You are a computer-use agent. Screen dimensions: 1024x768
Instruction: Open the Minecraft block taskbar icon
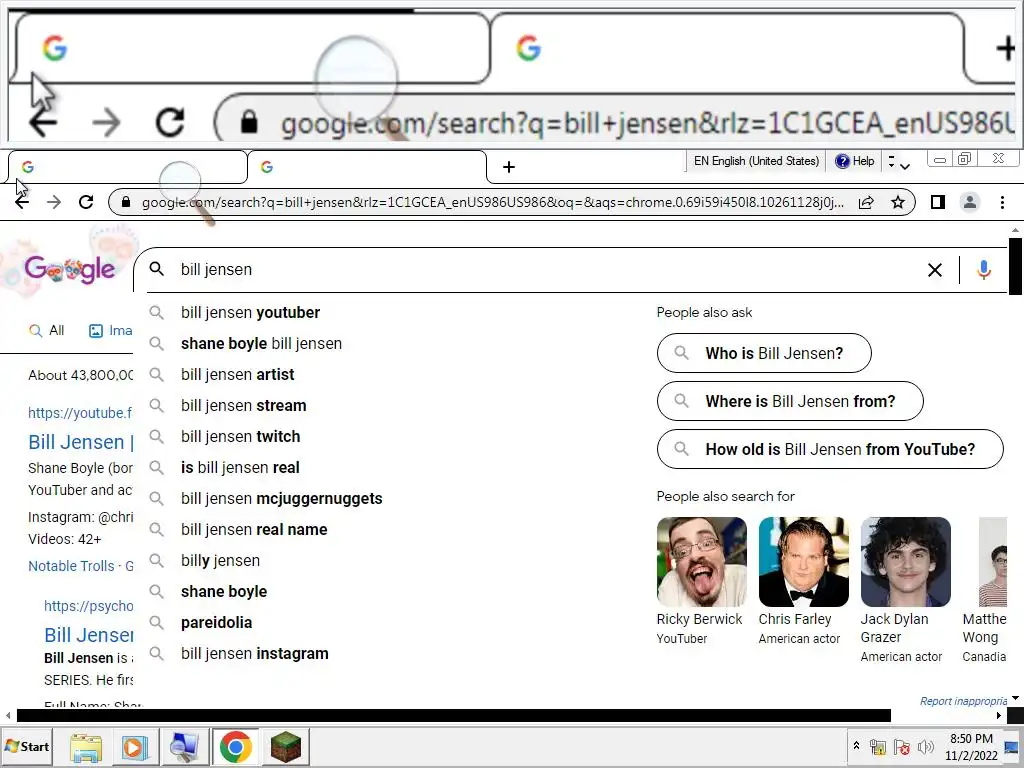pos(286,746)
